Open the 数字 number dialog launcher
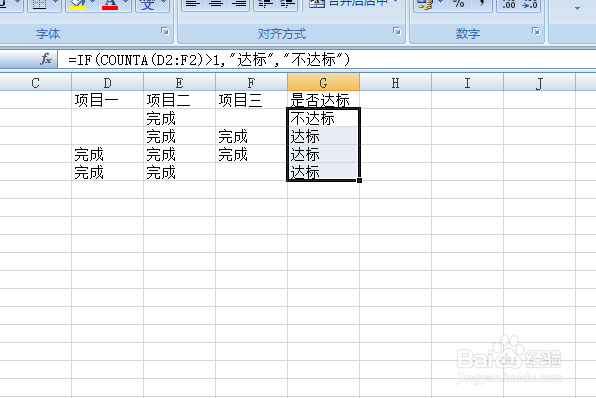The height and width of the screenshot is (398, 596). [536, 31]
